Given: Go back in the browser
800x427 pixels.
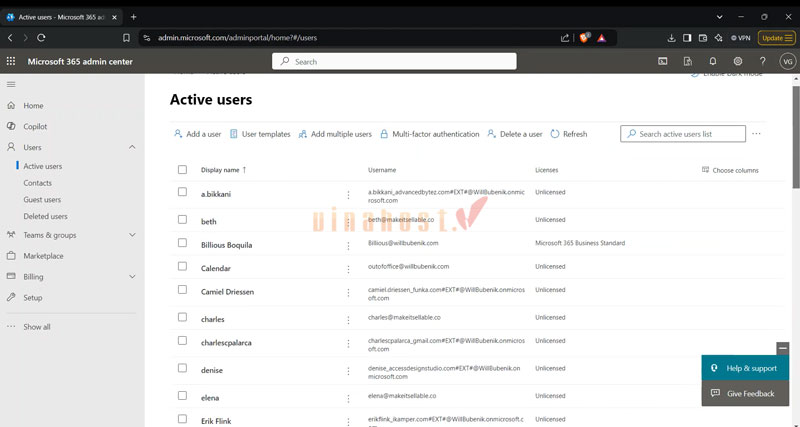Looking at the screenshot, I should (10, 38).
